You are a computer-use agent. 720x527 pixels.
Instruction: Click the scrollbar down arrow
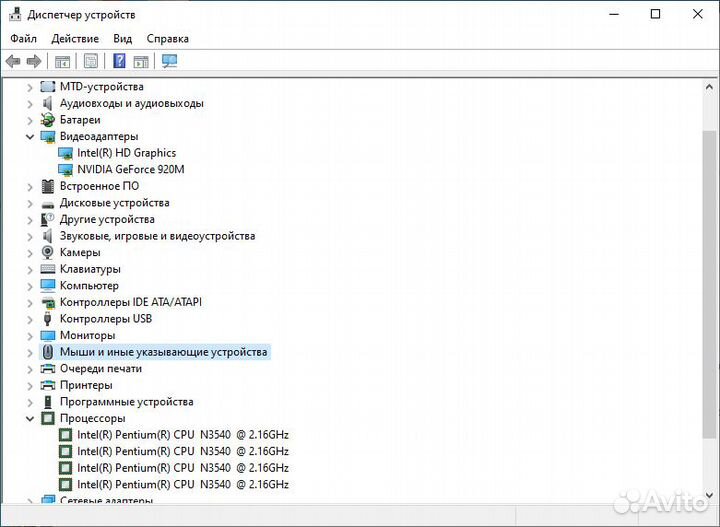point(709,495)
